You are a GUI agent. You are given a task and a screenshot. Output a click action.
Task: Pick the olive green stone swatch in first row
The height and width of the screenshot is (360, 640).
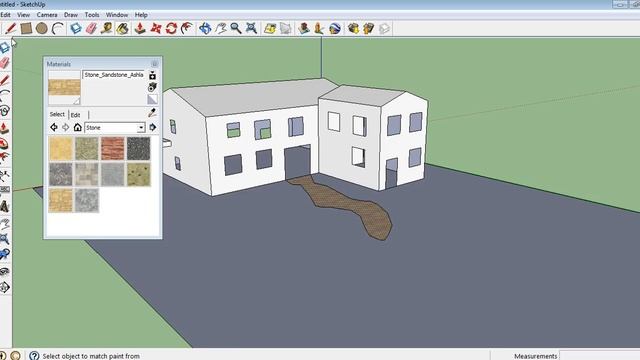point(87,149)
